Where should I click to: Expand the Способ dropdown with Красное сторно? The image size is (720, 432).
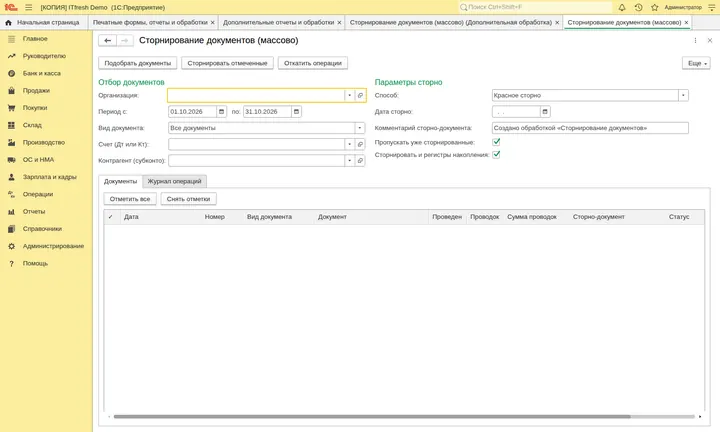tap(683, 95)
